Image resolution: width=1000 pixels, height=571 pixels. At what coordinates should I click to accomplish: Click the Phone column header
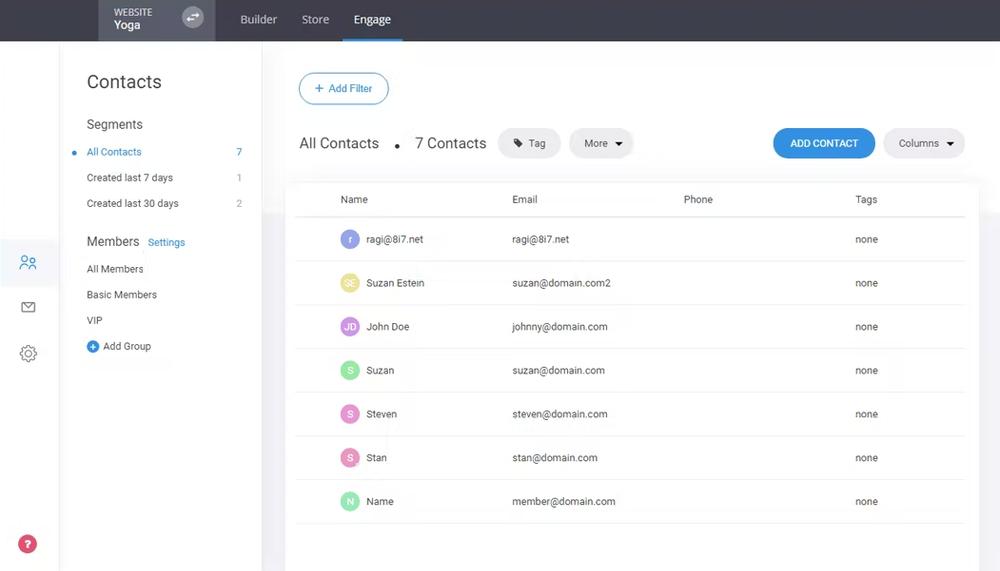[698, 200]
